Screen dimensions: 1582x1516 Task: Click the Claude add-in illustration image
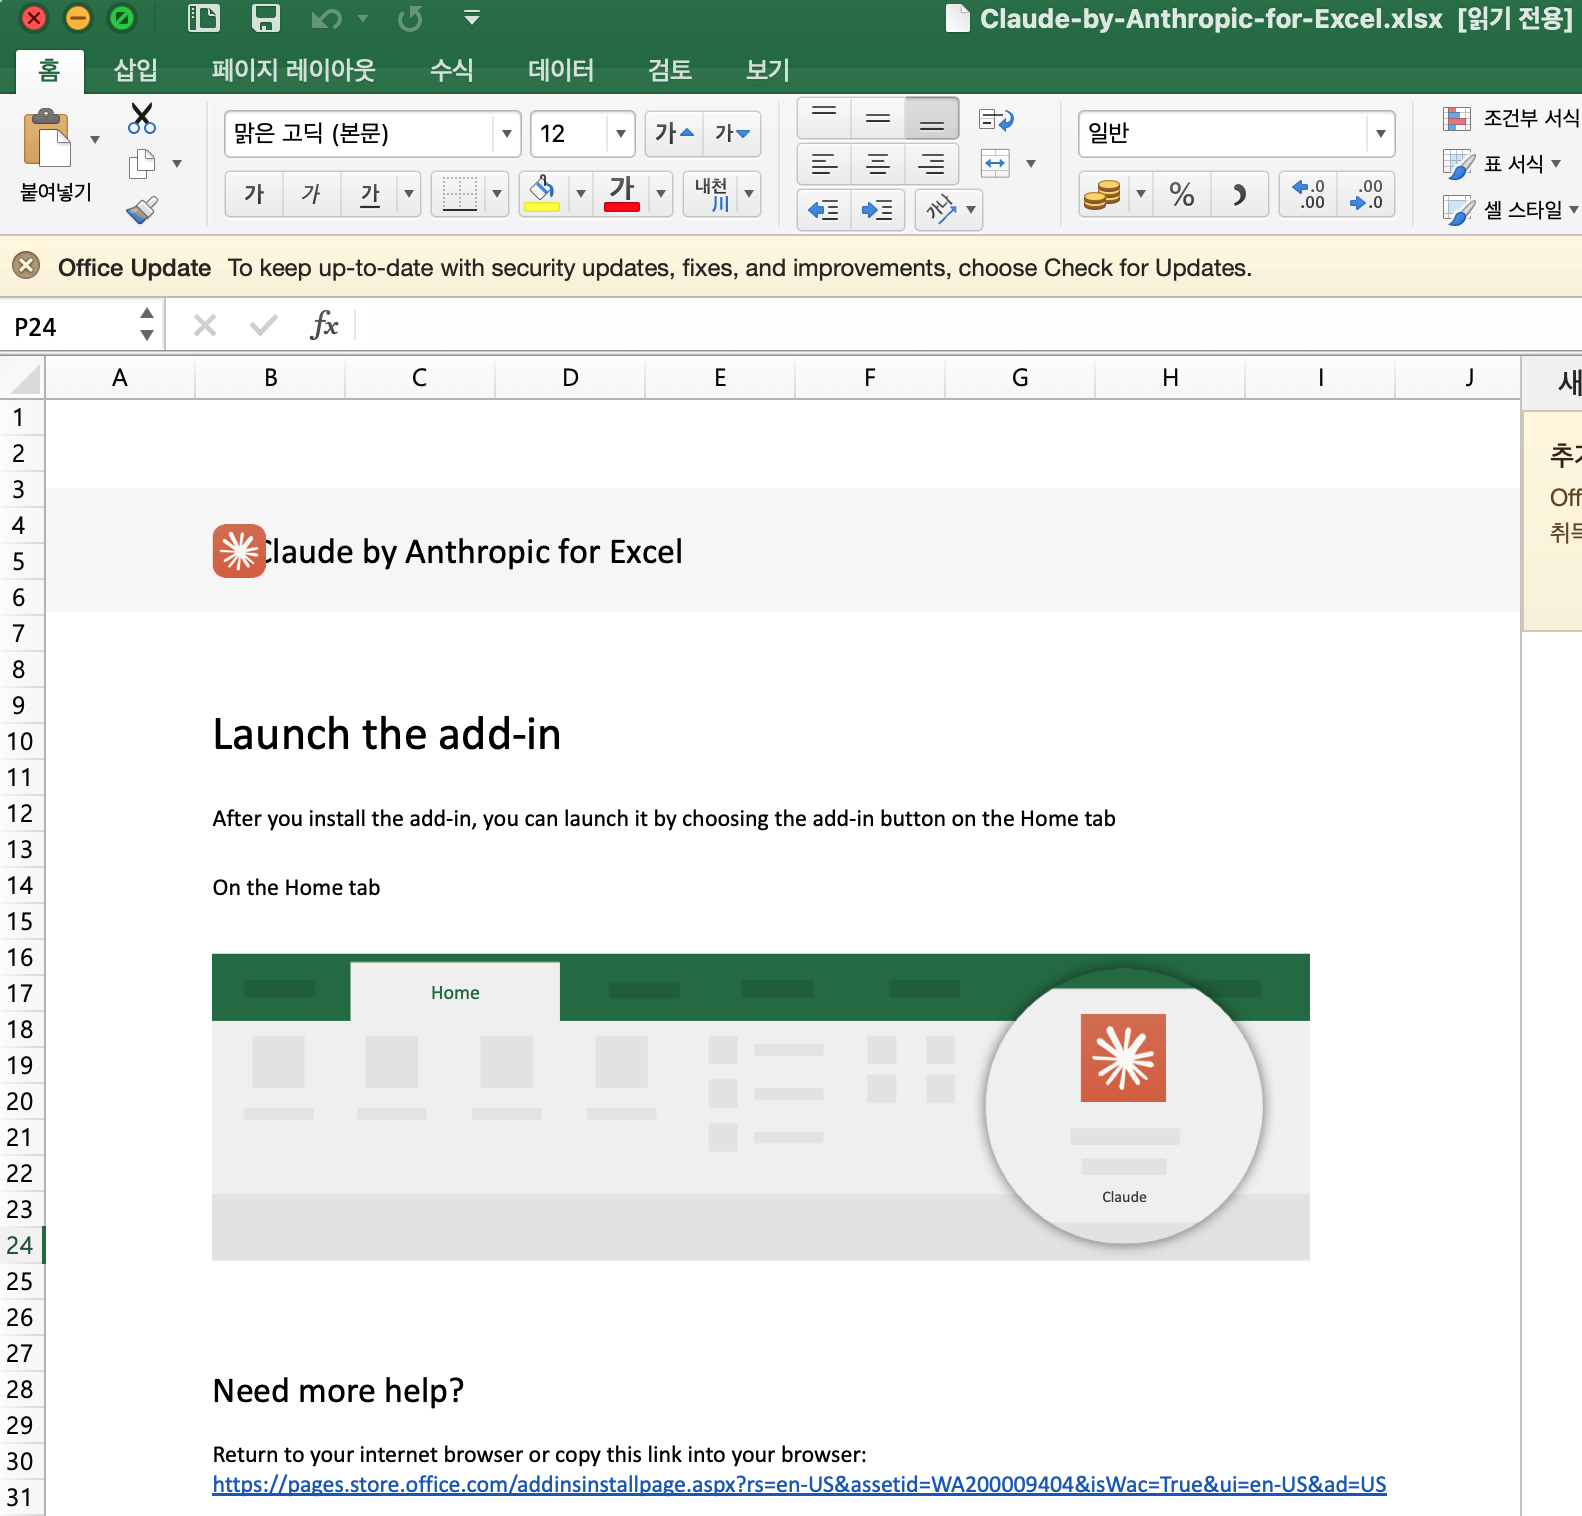[760, 1106]
